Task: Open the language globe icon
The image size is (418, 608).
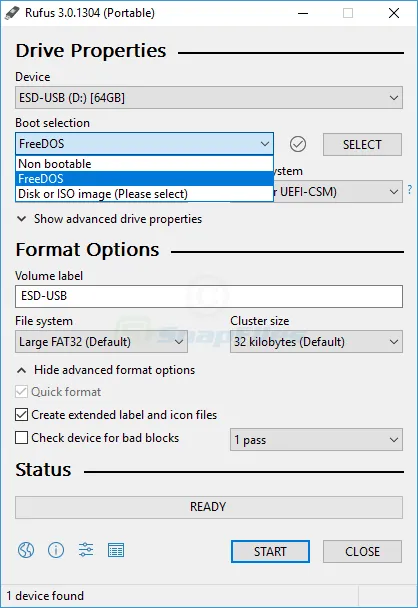Action: (x=26, y=550)
